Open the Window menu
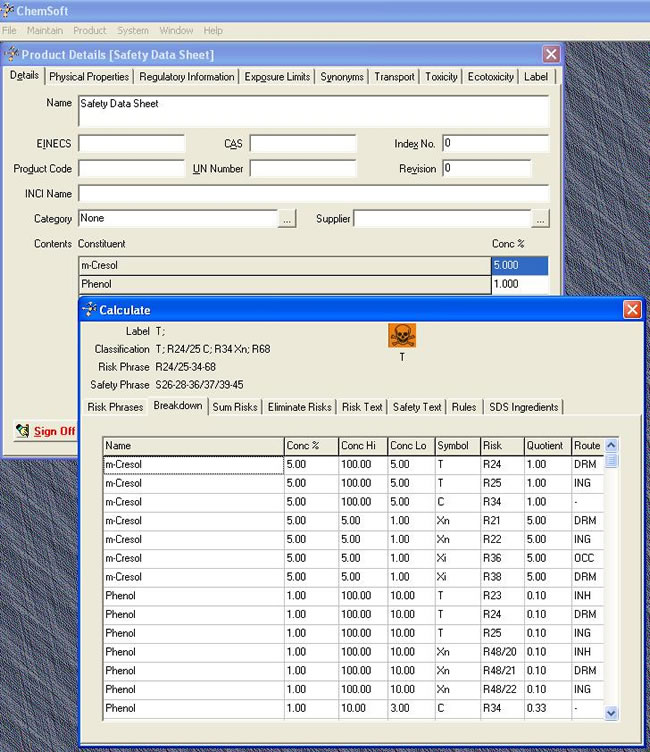This screenshot has height=752, width=650. (176, 31)
